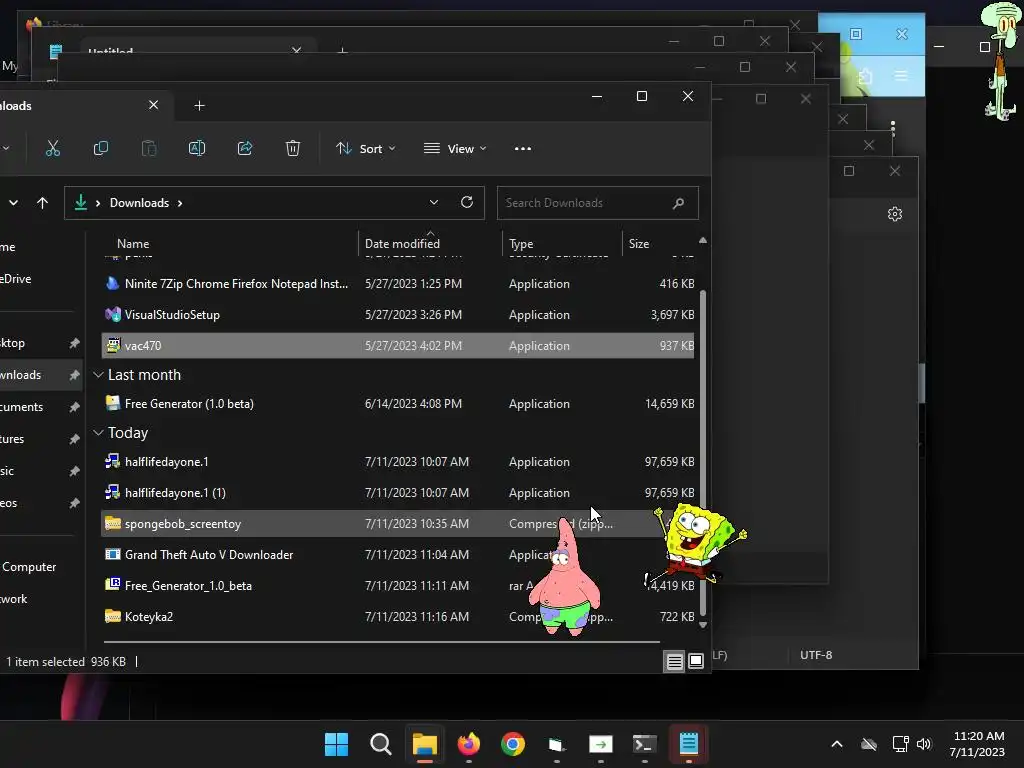Expand recent locations chevron beside up arrow
The width and height of the screenshot is (1024, 768).
tap(13, 203)
